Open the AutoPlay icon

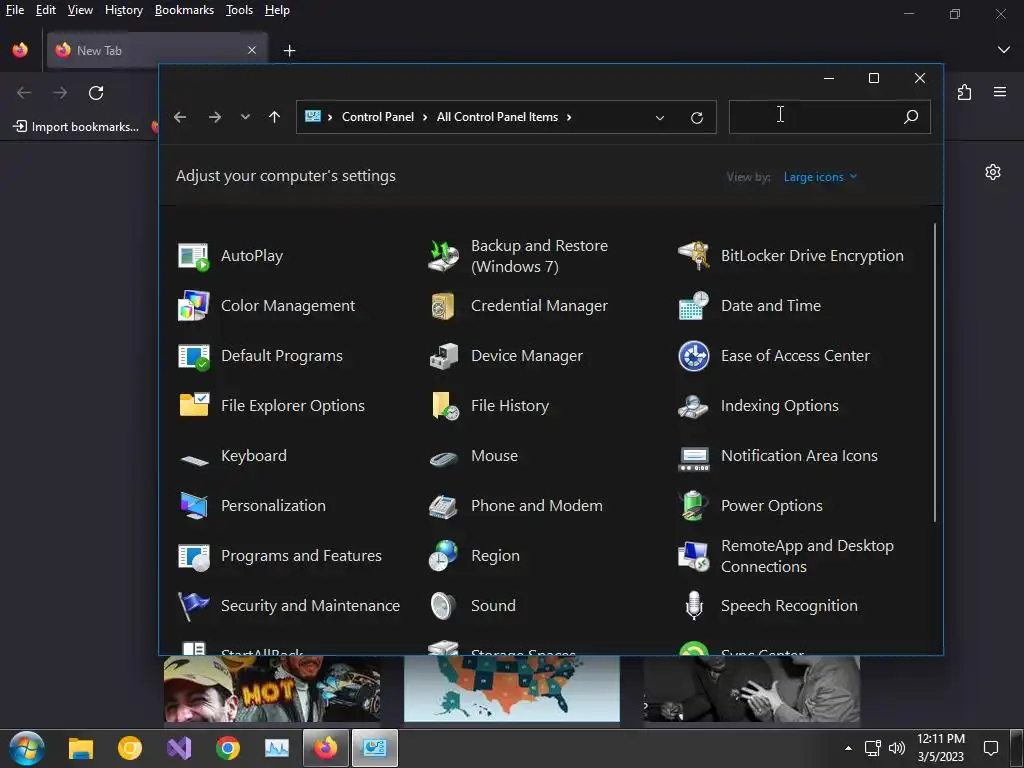click(193, 256)
